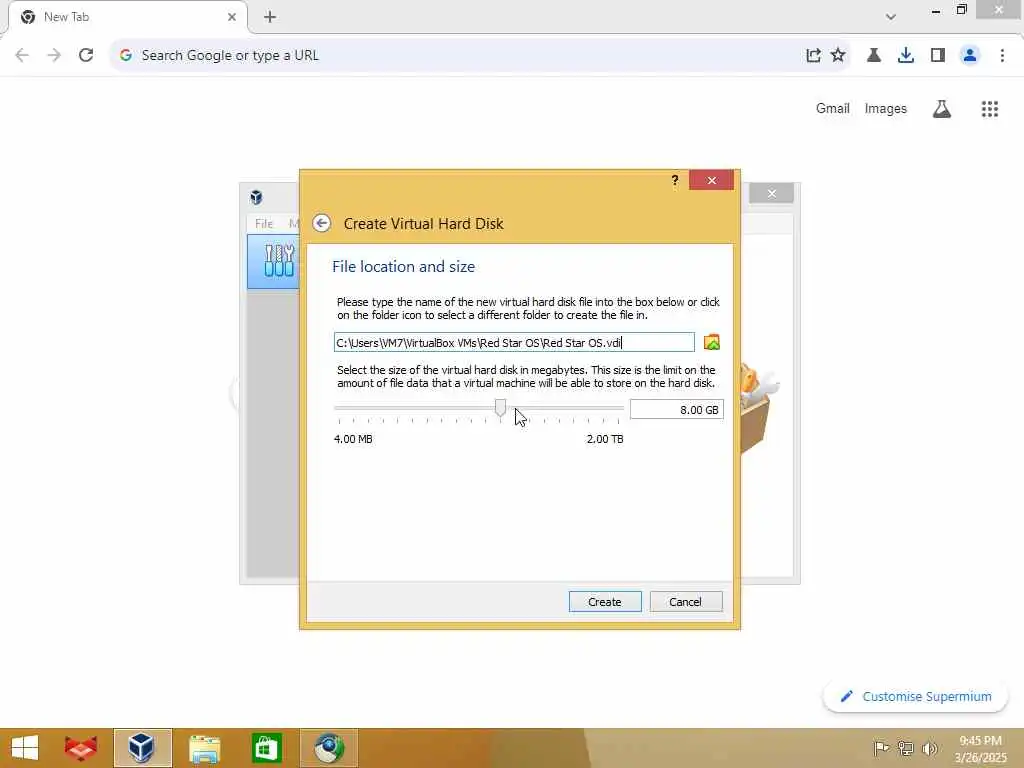The image size is (1024, 768).
Task: Open a new tab with plus button
Action: (x=270, y=17)
